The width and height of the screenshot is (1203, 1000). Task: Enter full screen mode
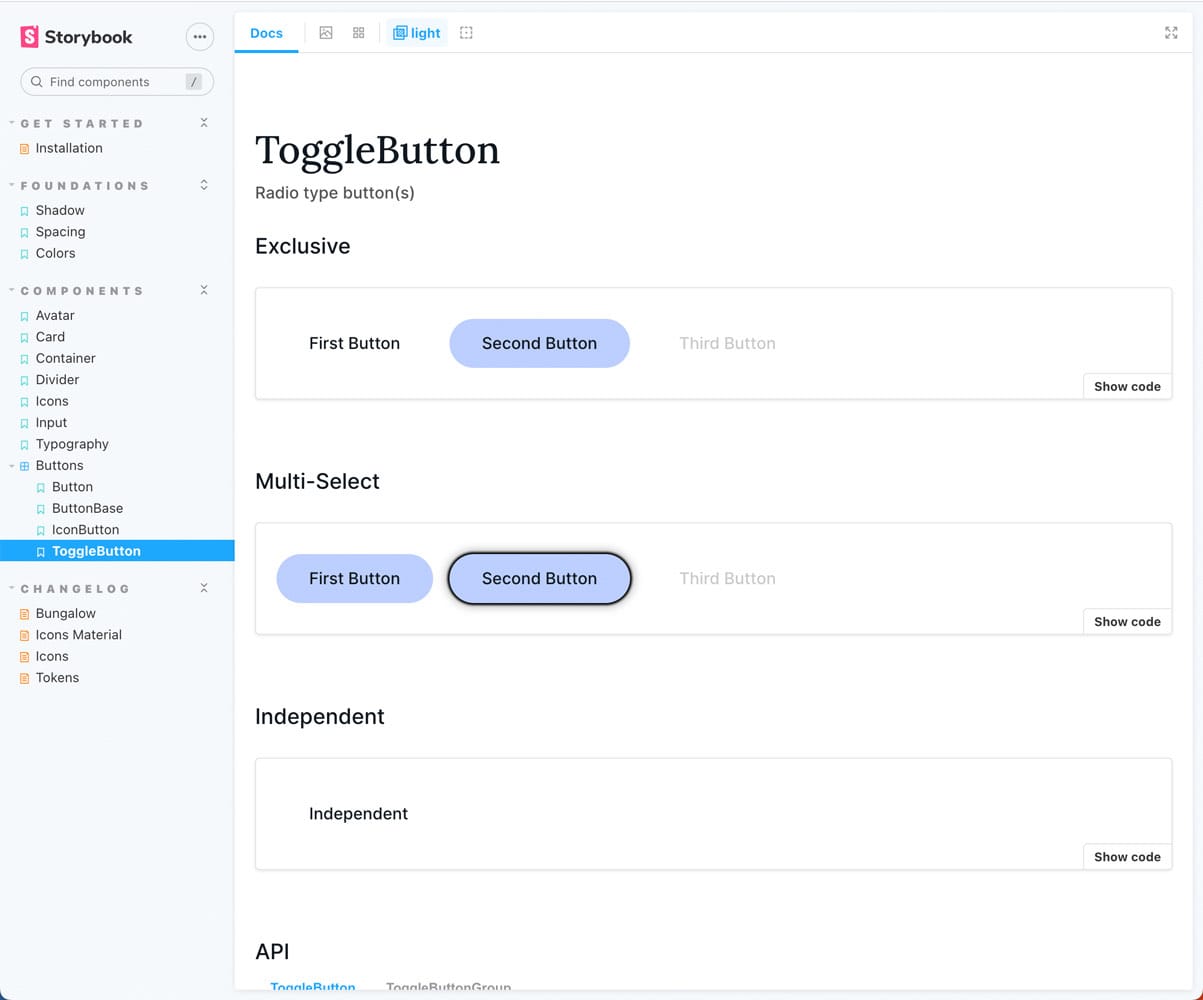(x=1171, y=33)
